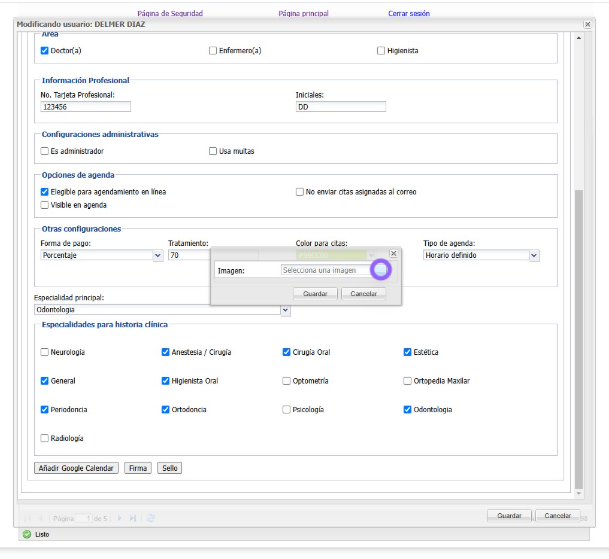The width and height of the screenshot is (609, 559).
Task: Open the Forma de pago dropdown
Action: click(158, 256)
